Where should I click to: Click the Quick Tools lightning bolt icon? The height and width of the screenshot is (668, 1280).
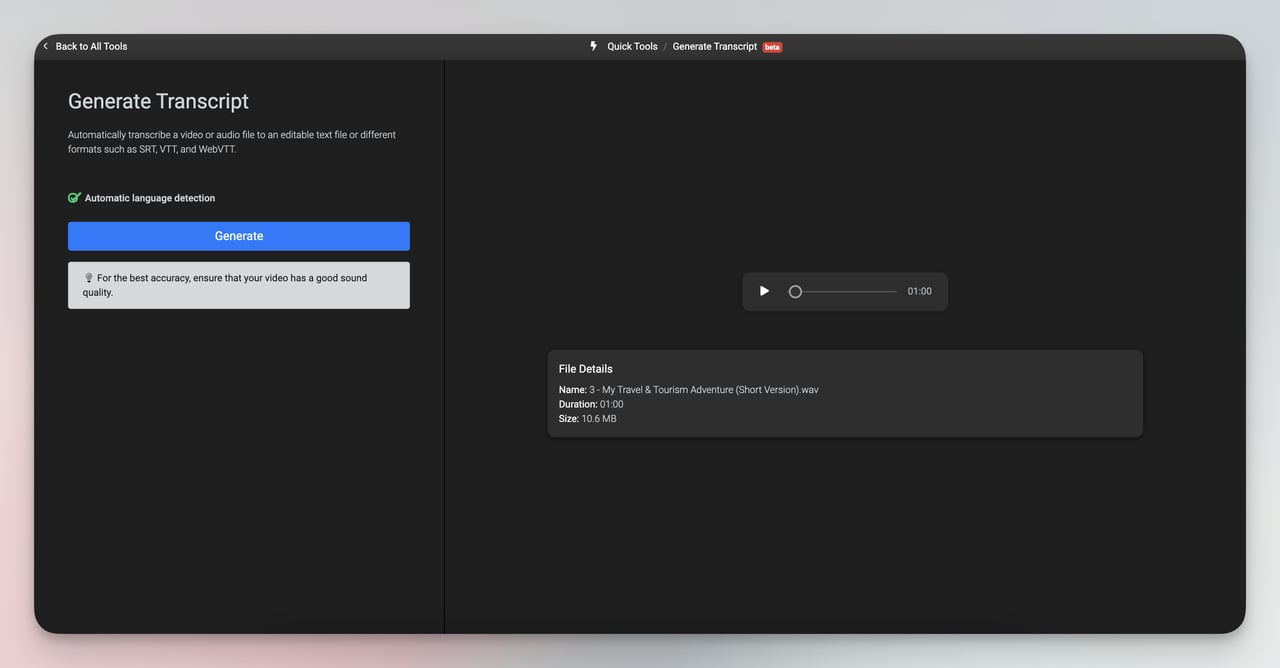(x=593, y=46)
